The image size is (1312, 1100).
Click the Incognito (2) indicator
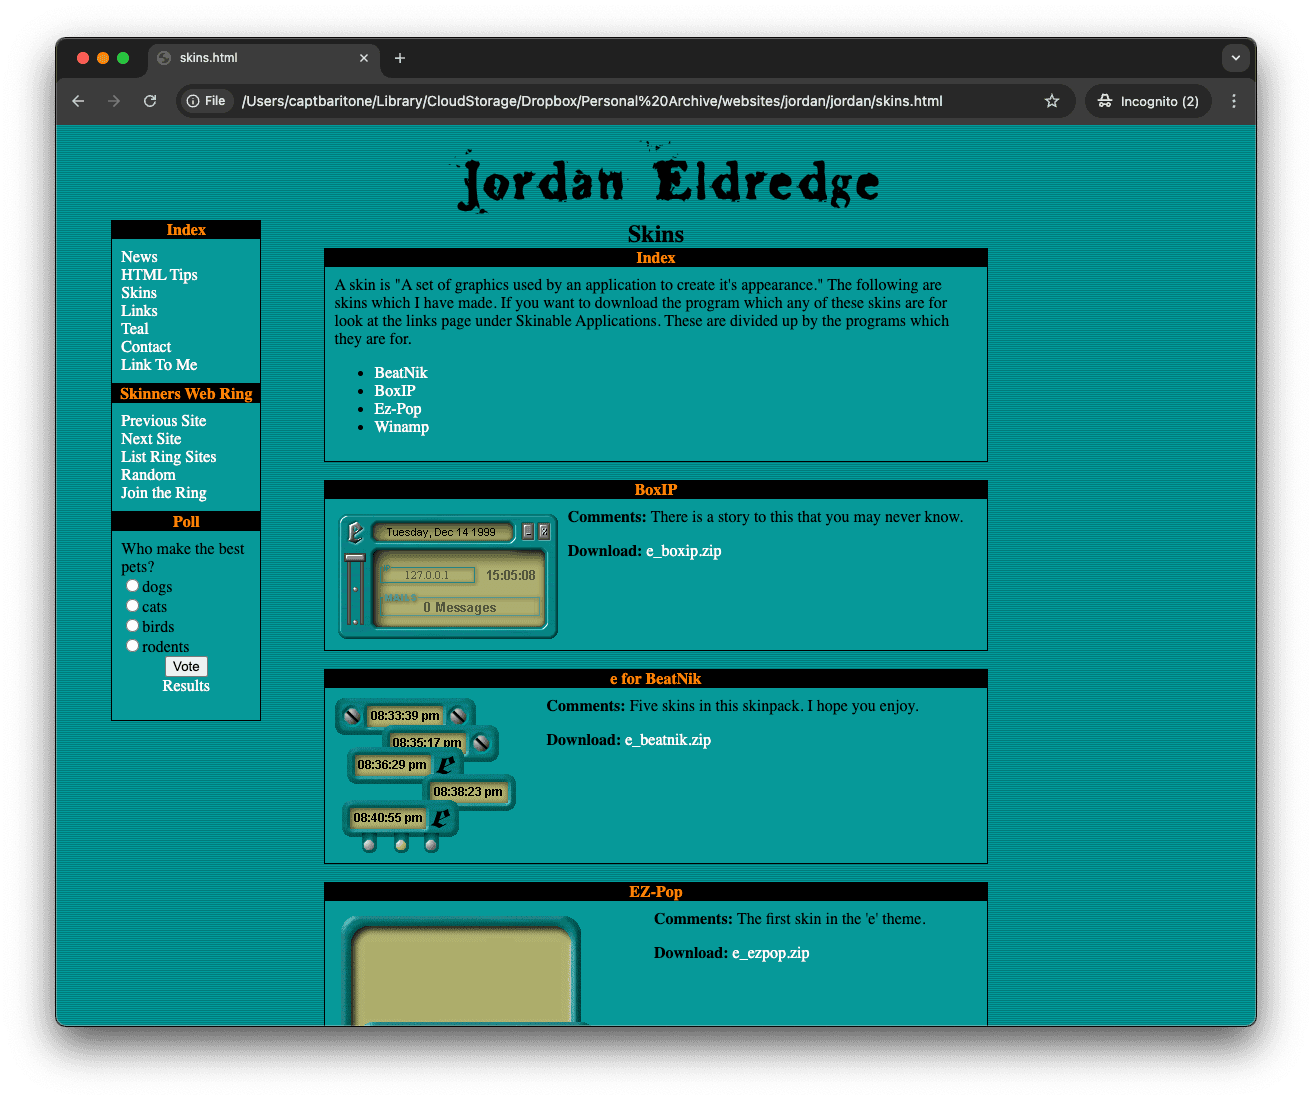coord(1148,101)
